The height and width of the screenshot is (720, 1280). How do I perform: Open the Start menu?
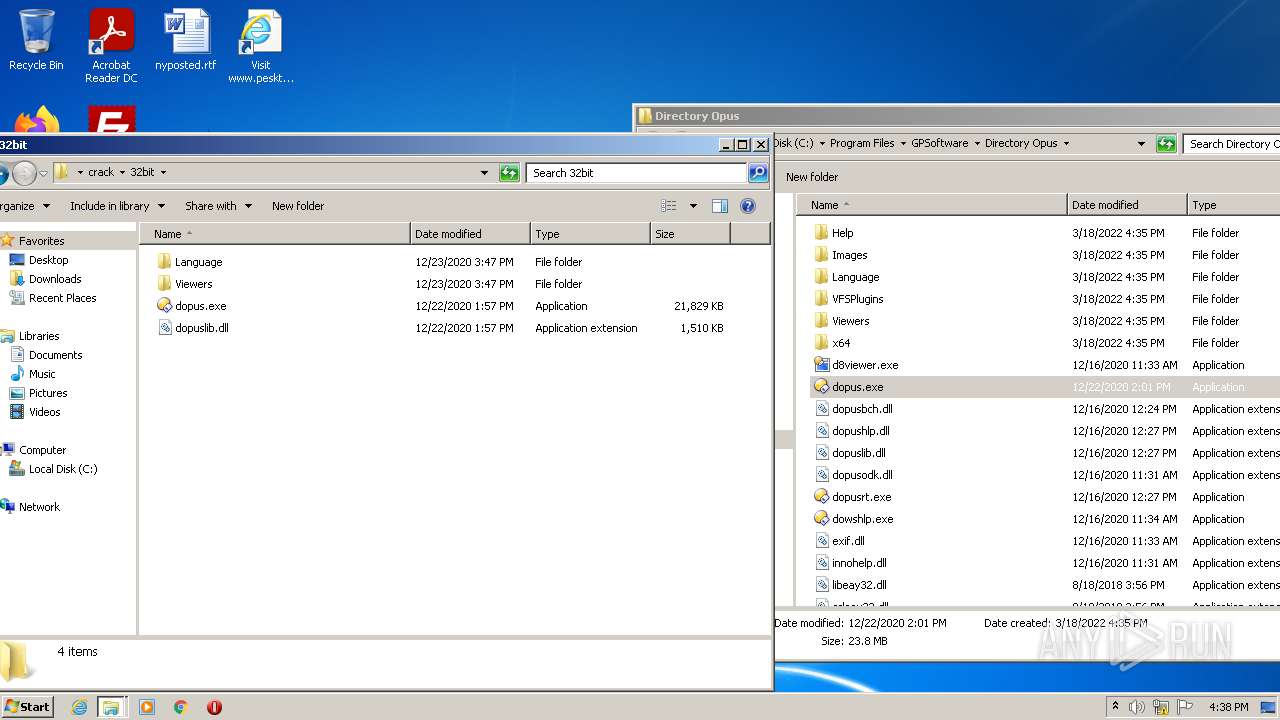tap(27, 707)
